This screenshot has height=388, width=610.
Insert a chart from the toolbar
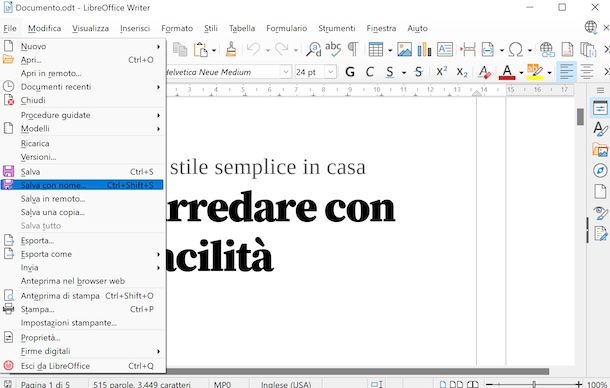point(424,49)
